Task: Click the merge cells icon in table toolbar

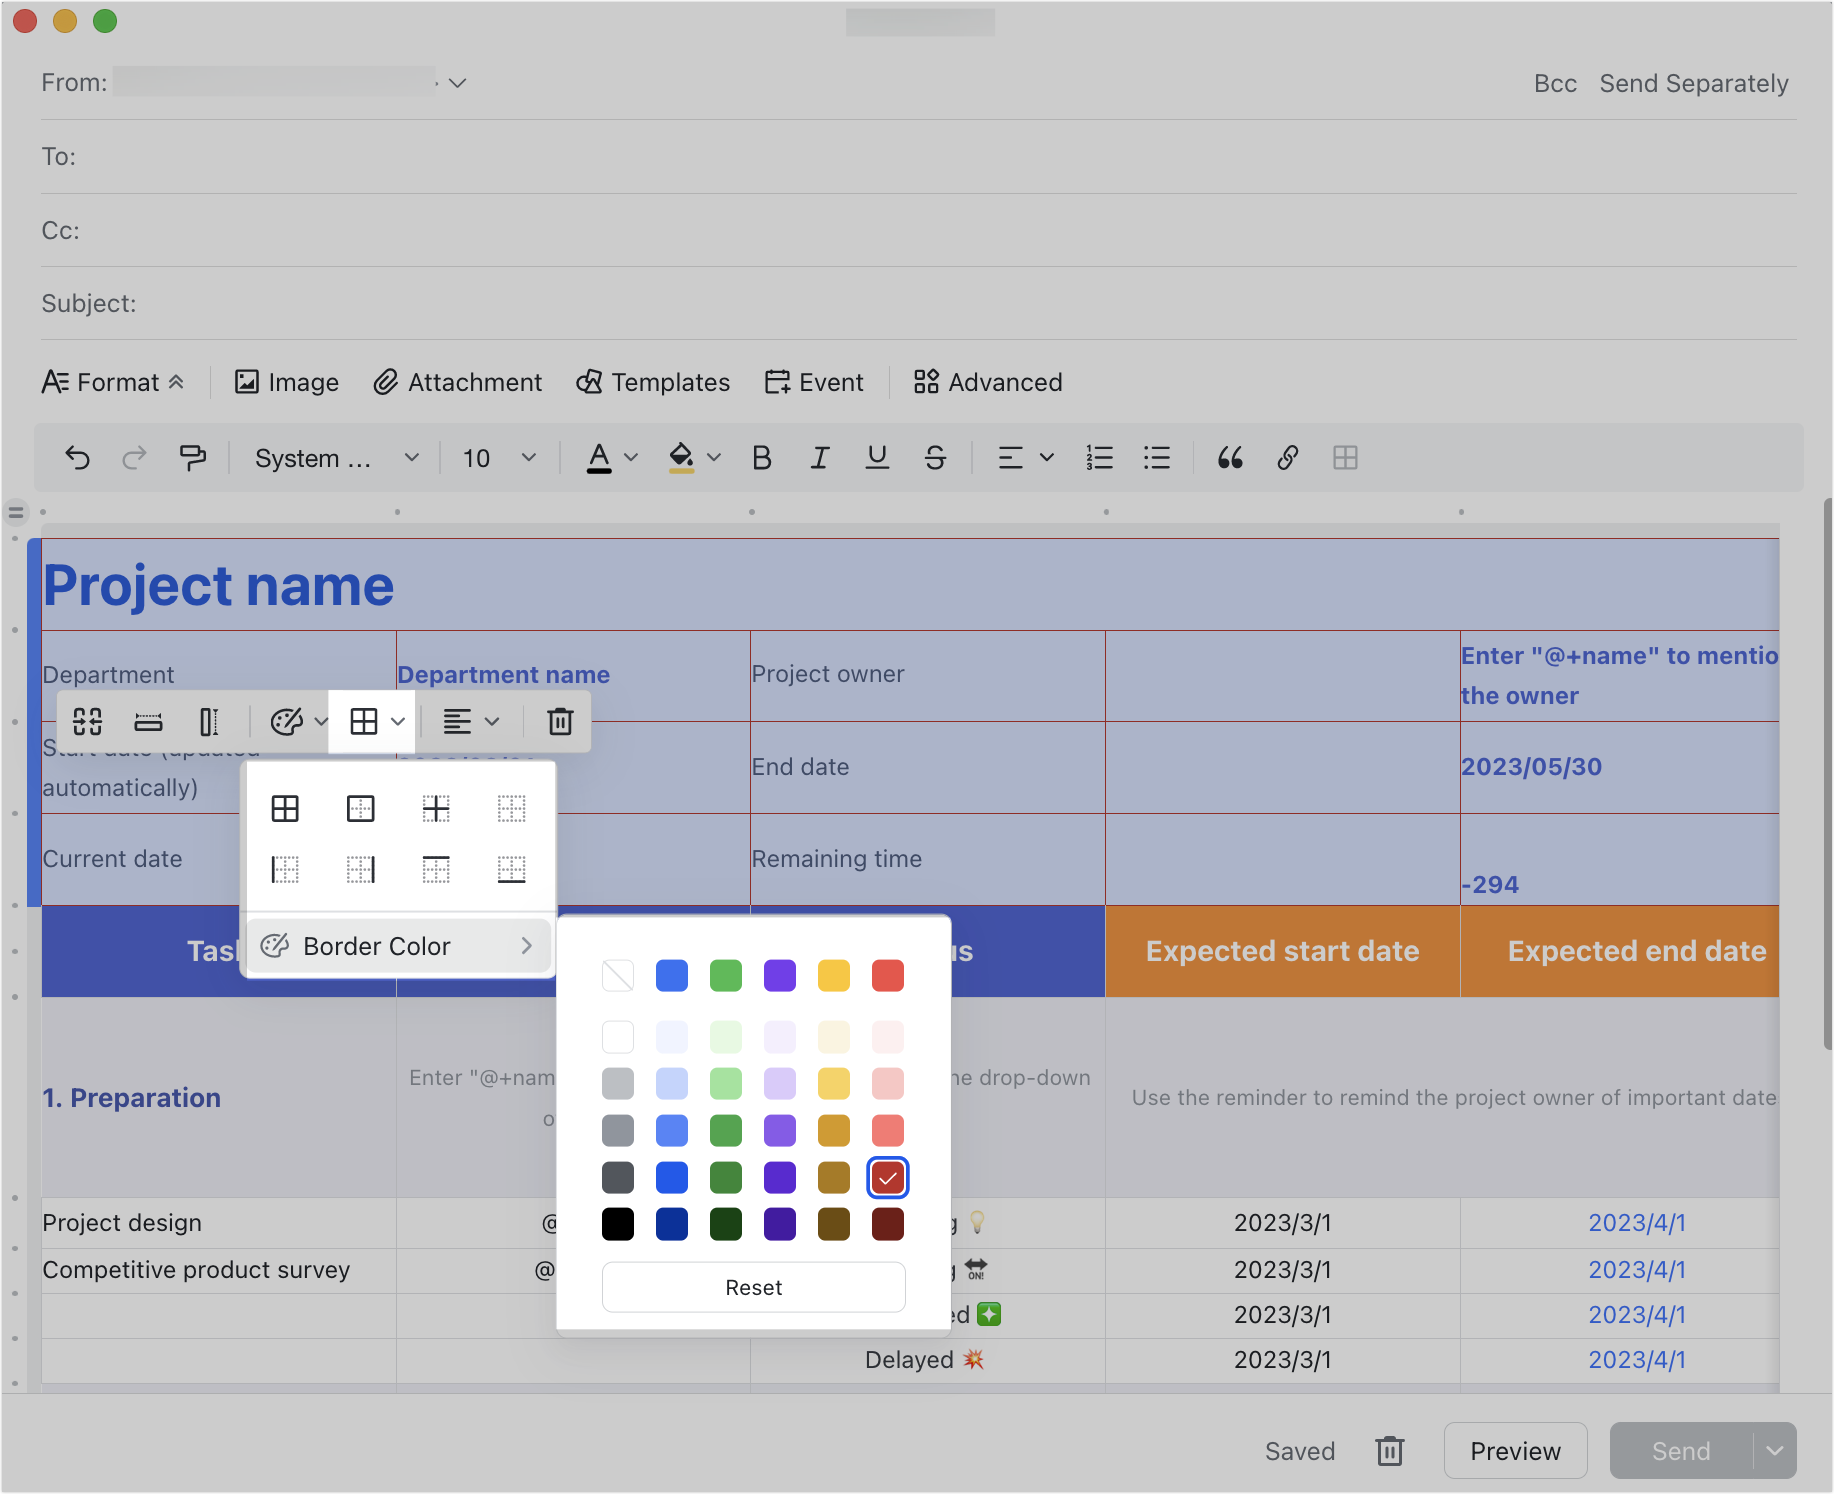Action: (x=88, y=721)
